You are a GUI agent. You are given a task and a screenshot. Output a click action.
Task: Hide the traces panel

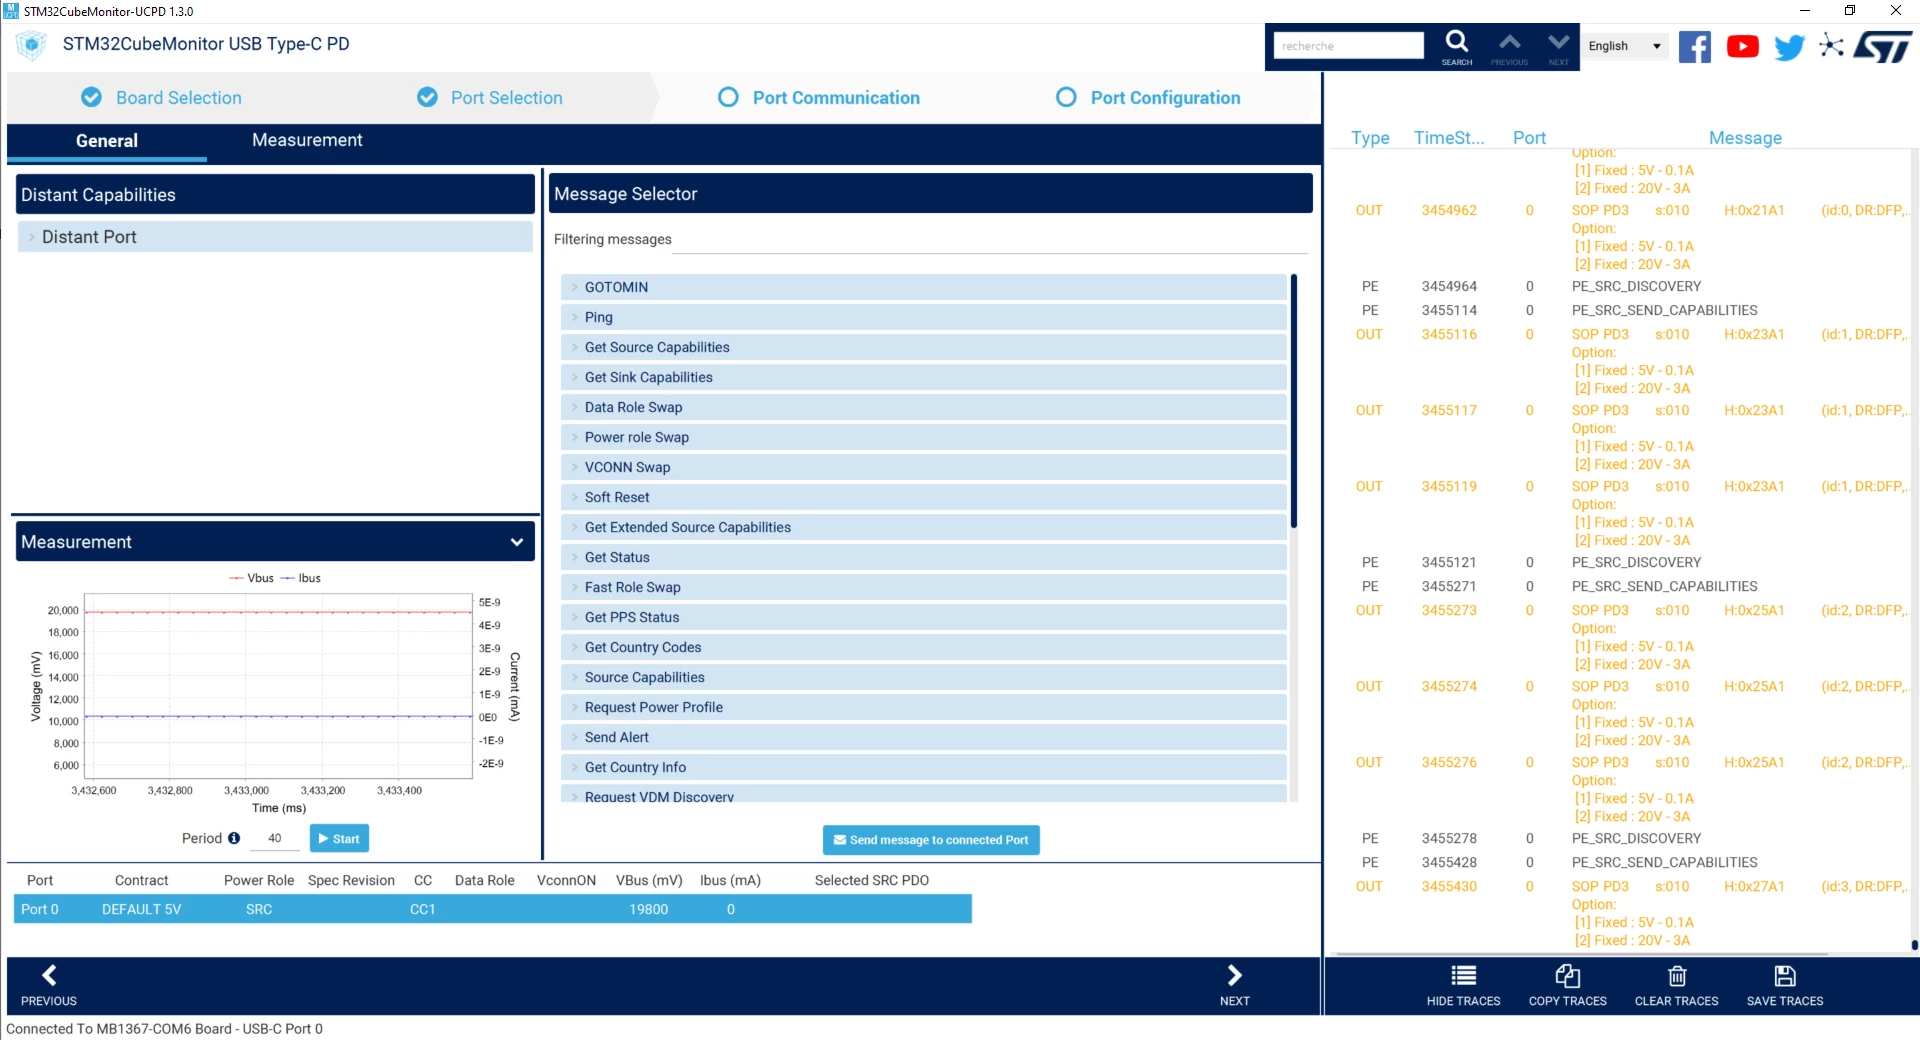click(1463, 985)
